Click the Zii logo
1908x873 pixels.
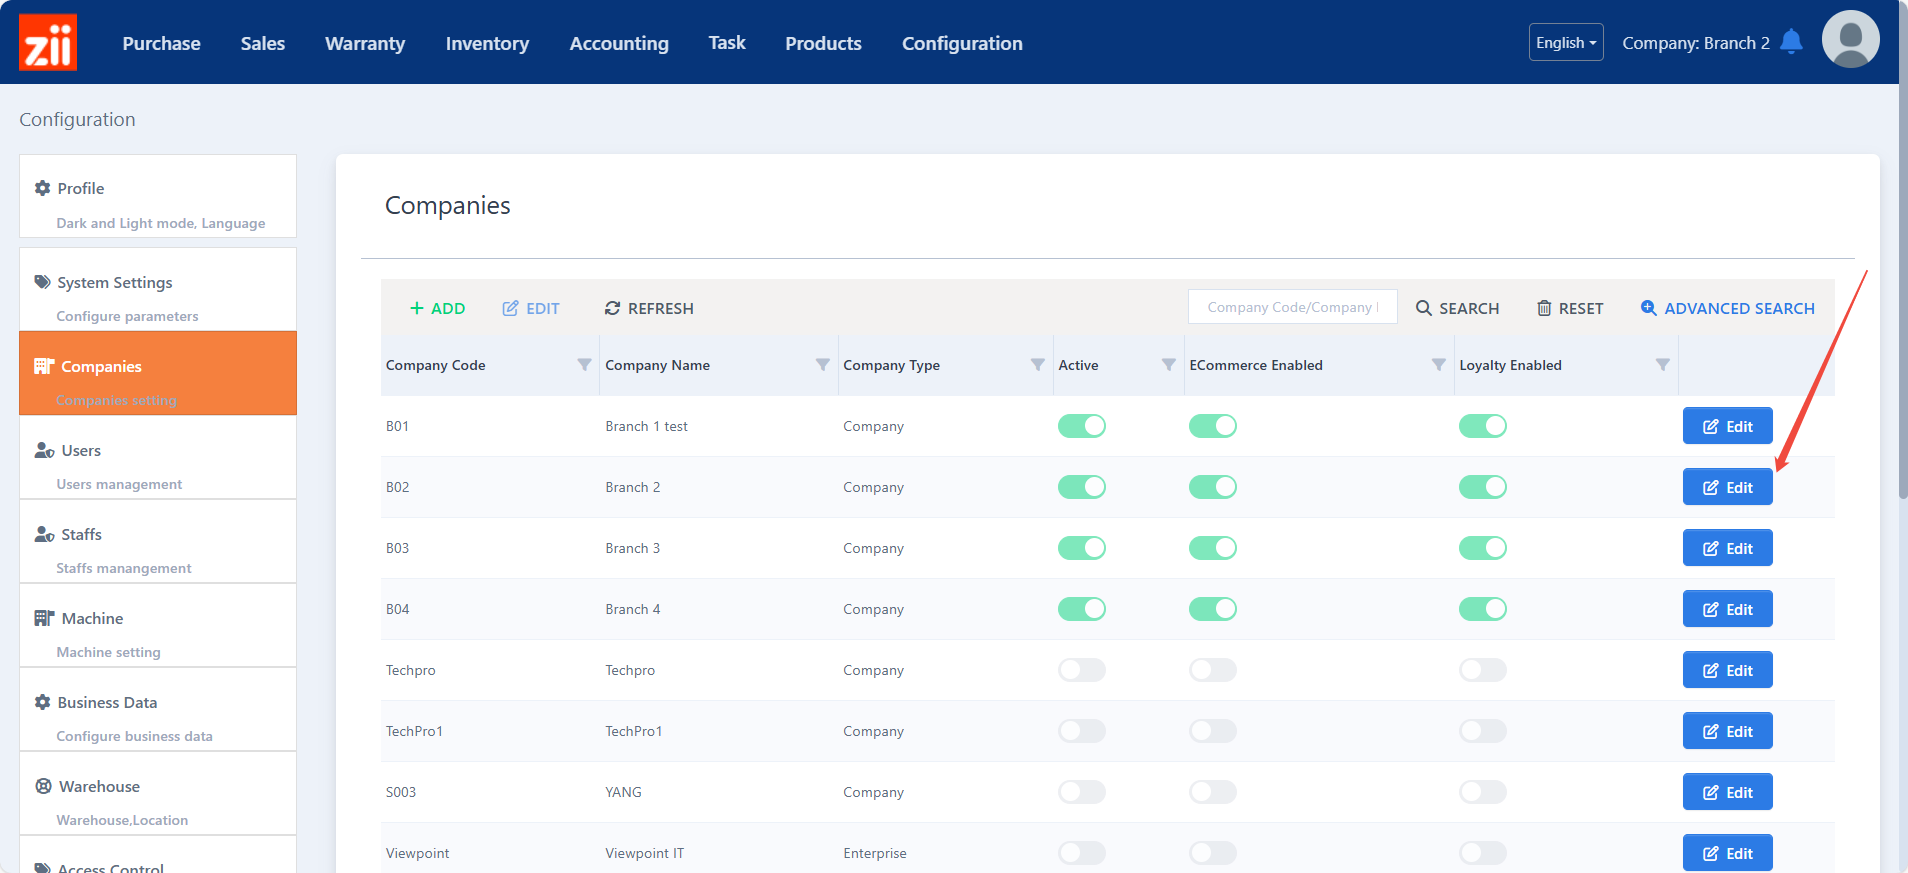click(x=48, y=42)
